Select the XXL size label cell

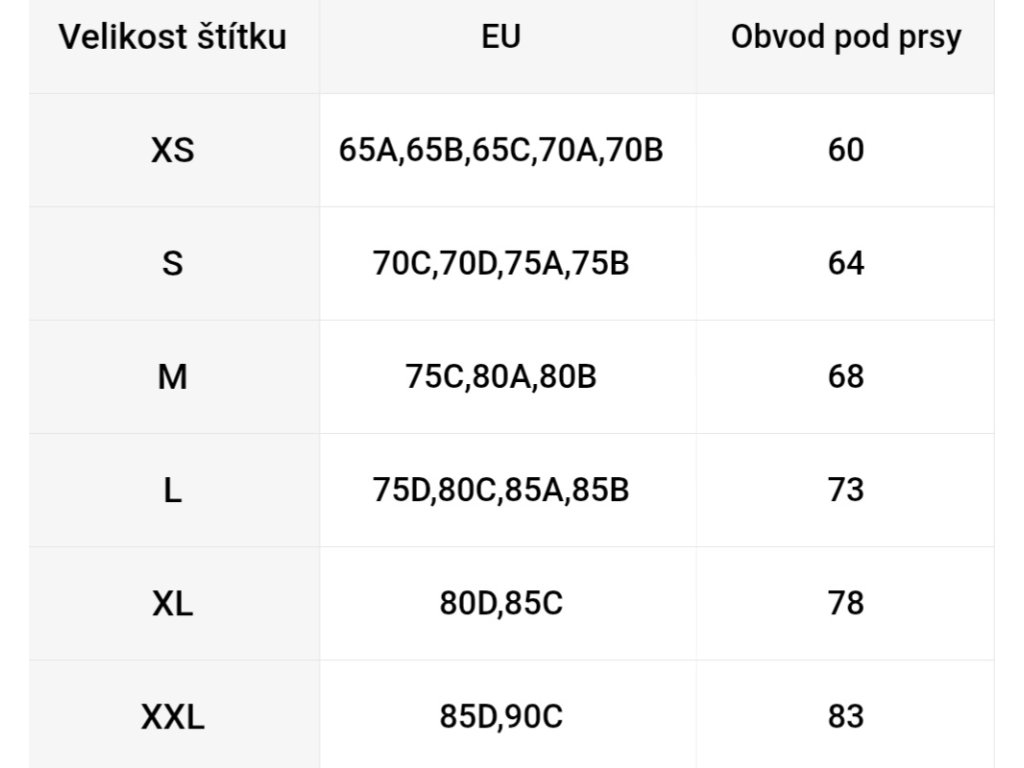pos(173,717)
